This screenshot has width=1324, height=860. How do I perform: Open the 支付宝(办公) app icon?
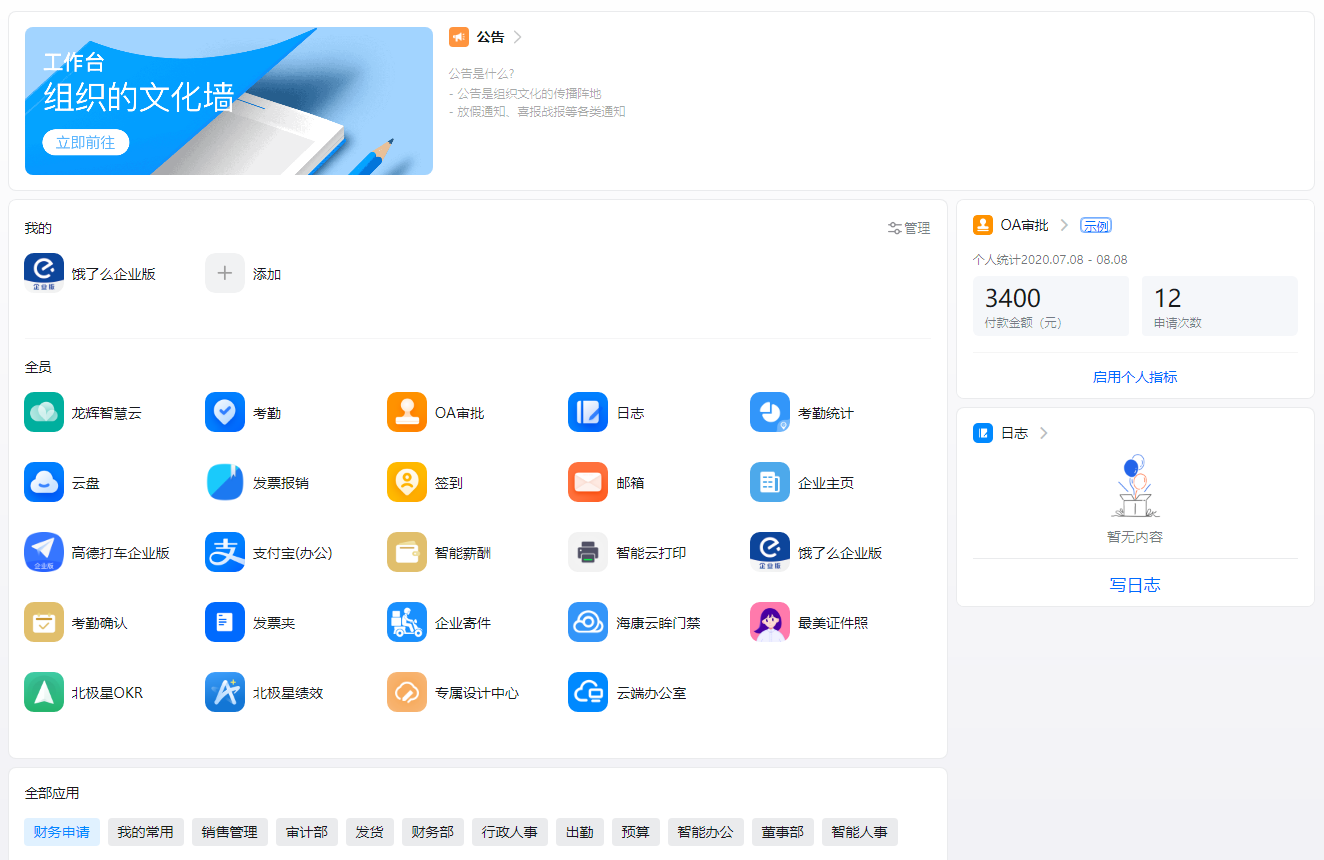point(225,553)
